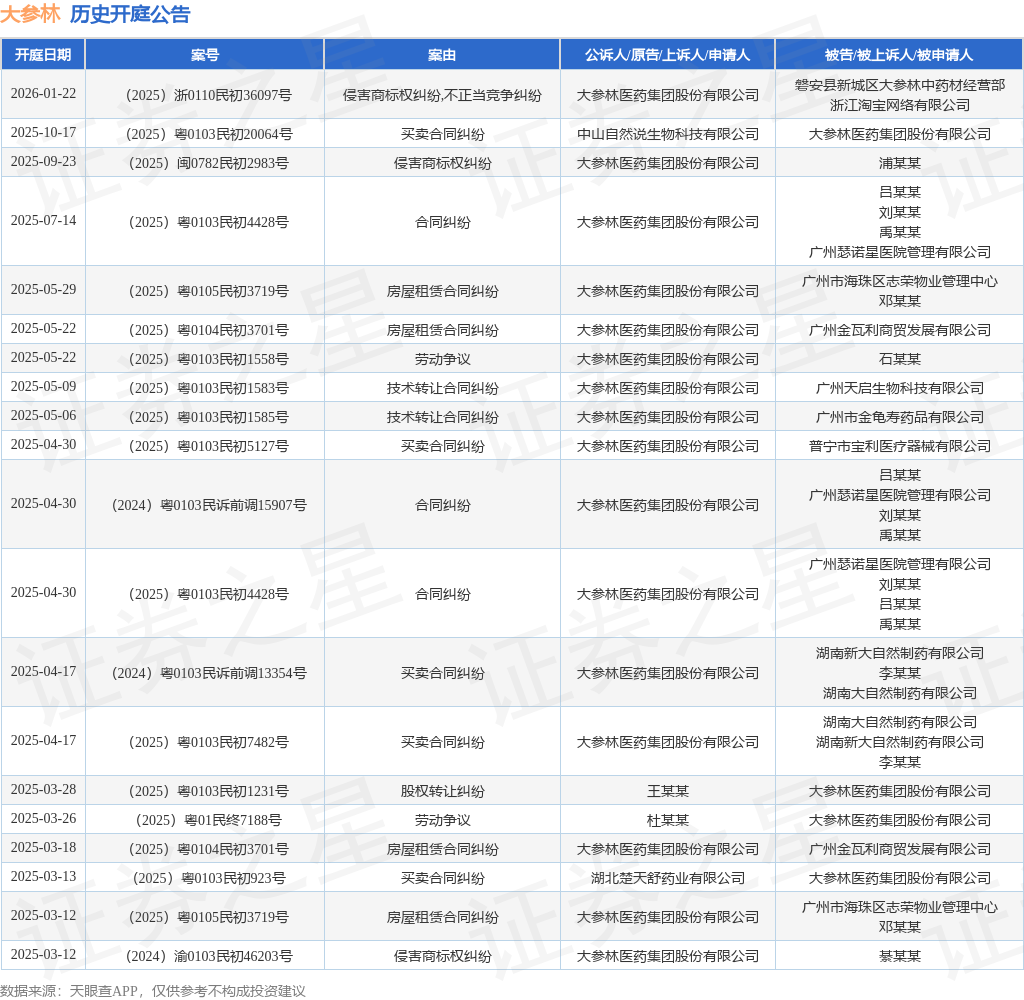Click case number 粤0103民初1585号

(x=209, y=417)
